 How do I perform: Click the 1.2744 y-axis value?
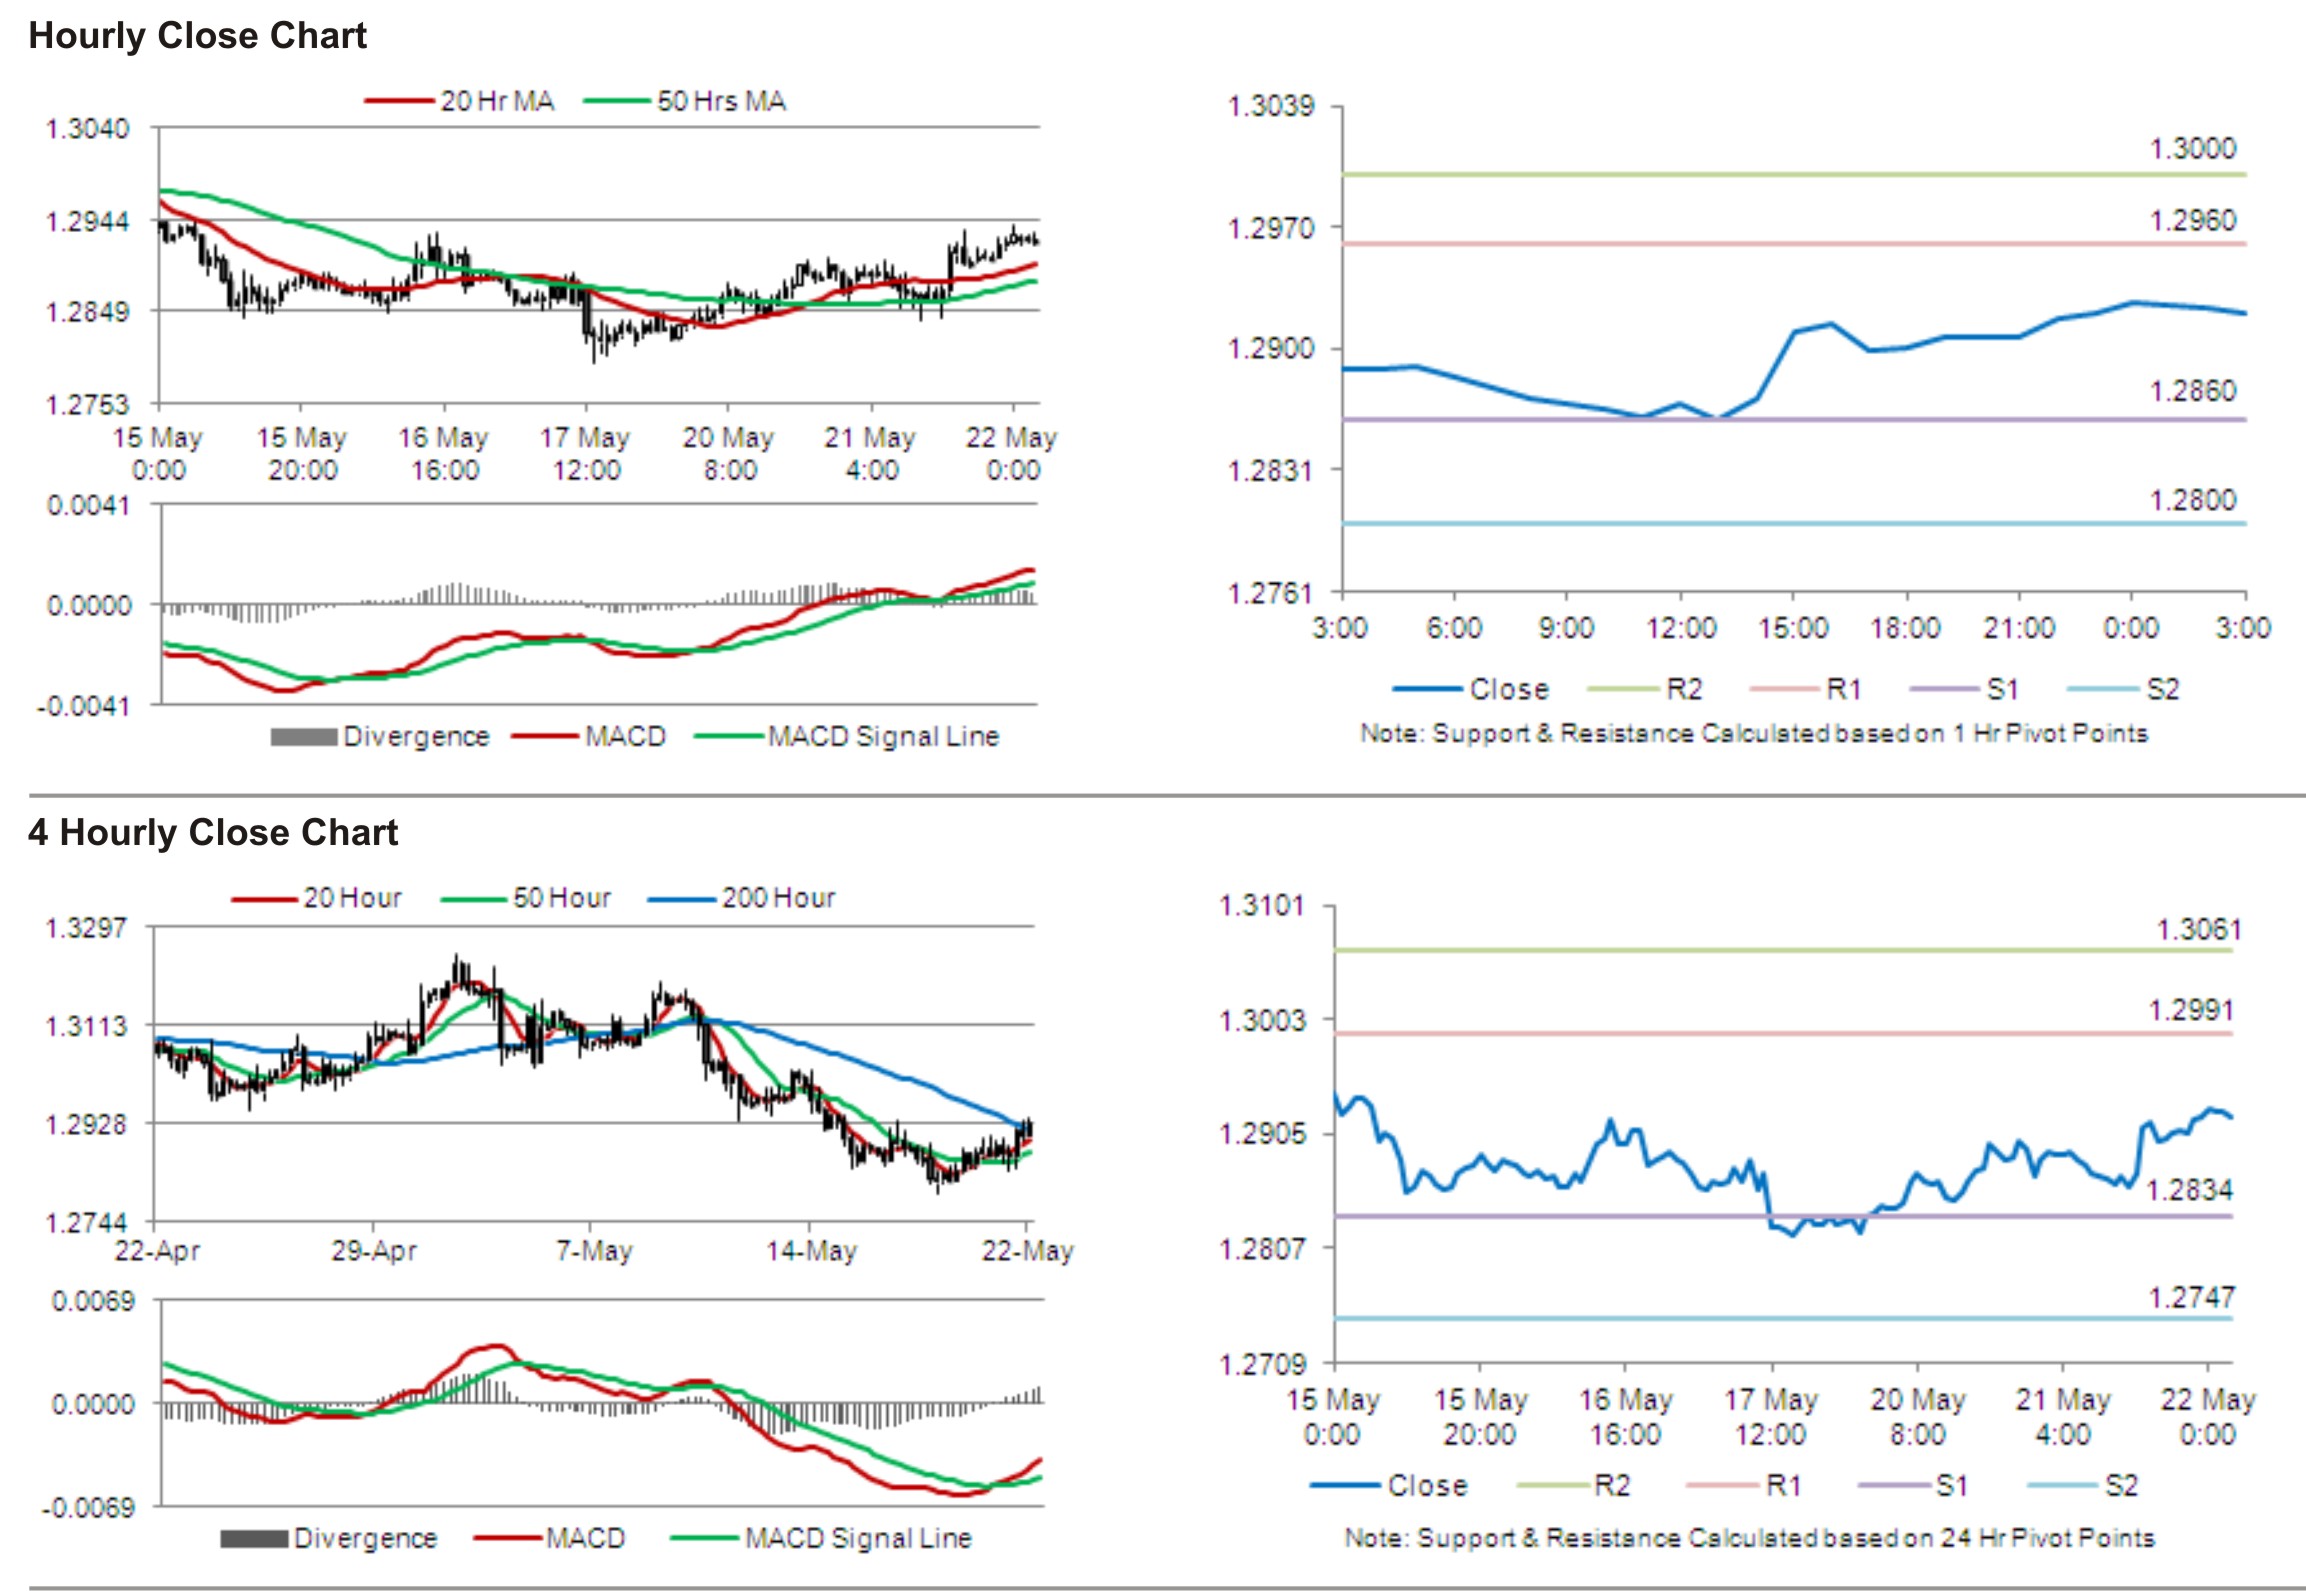(x=87, y=1223)
